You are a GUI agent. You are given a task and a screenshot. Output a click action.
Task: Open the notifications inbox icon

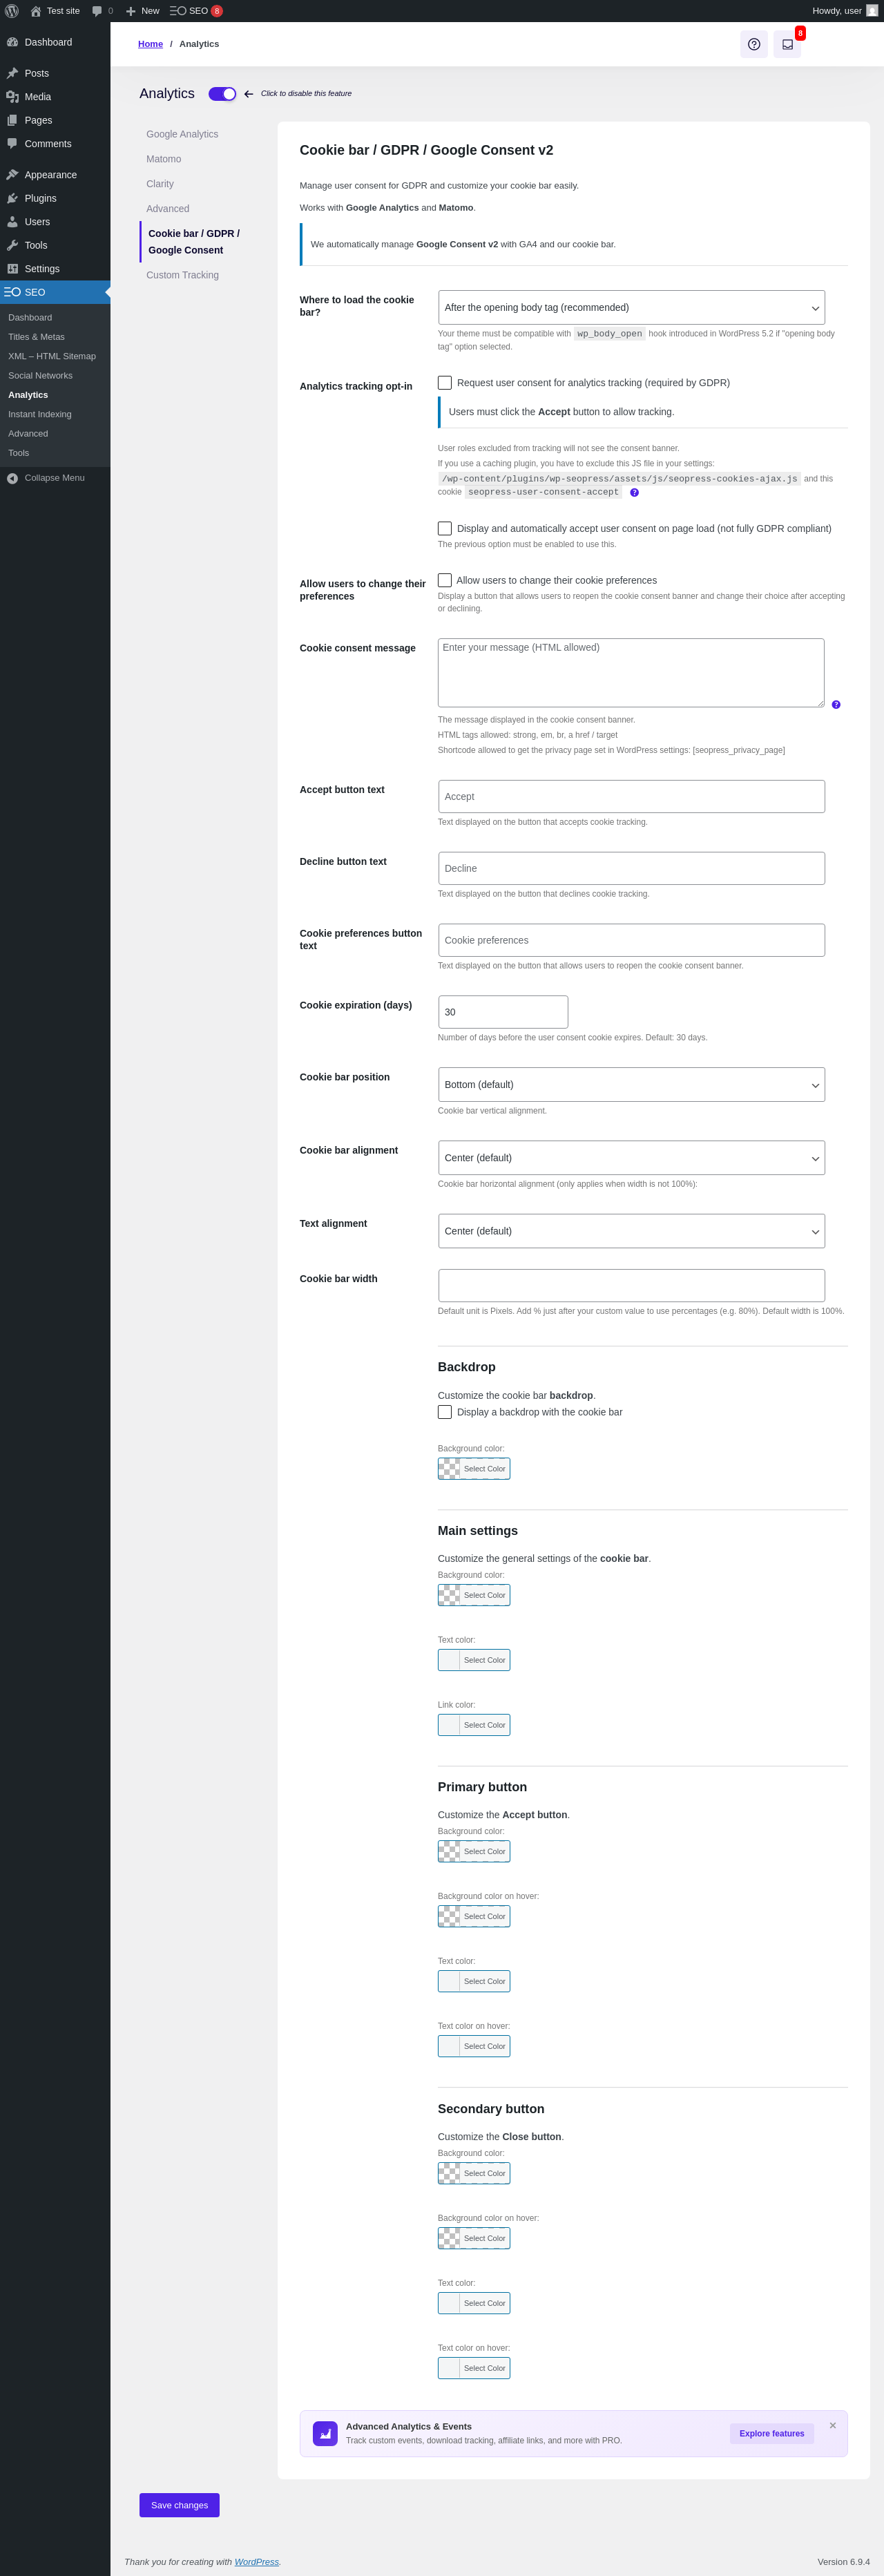tap(787, 44)
